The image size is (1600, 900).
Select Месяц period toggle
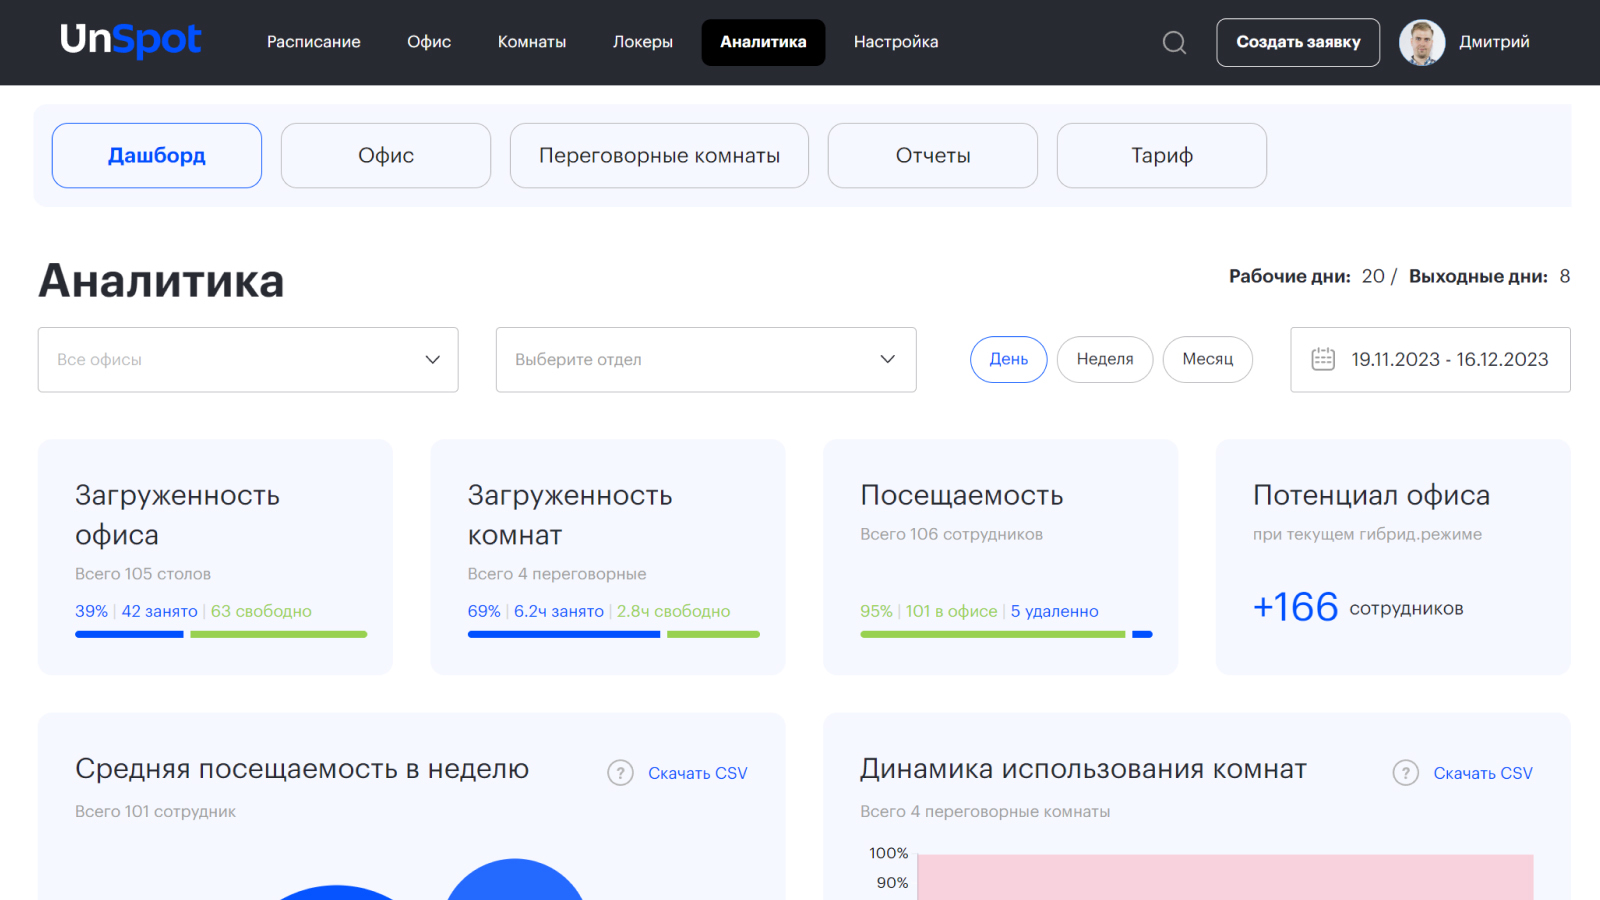[x=1208, y=359]
